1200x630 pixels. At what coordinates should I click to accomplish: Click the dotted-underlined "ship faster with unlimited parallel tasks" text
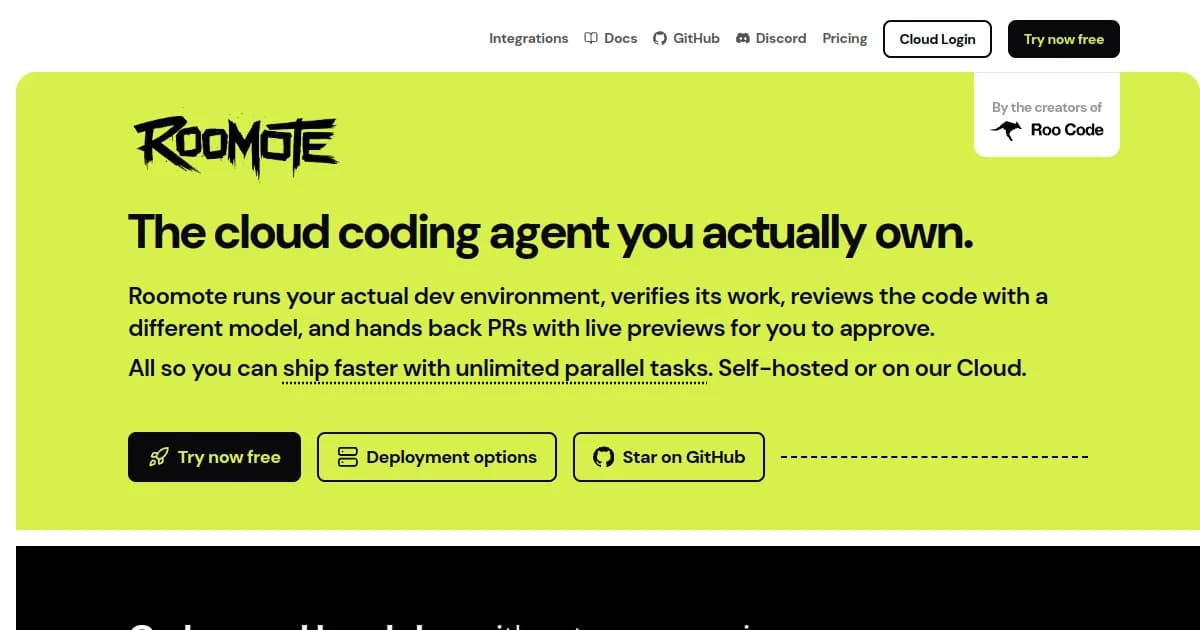[497, 368]
